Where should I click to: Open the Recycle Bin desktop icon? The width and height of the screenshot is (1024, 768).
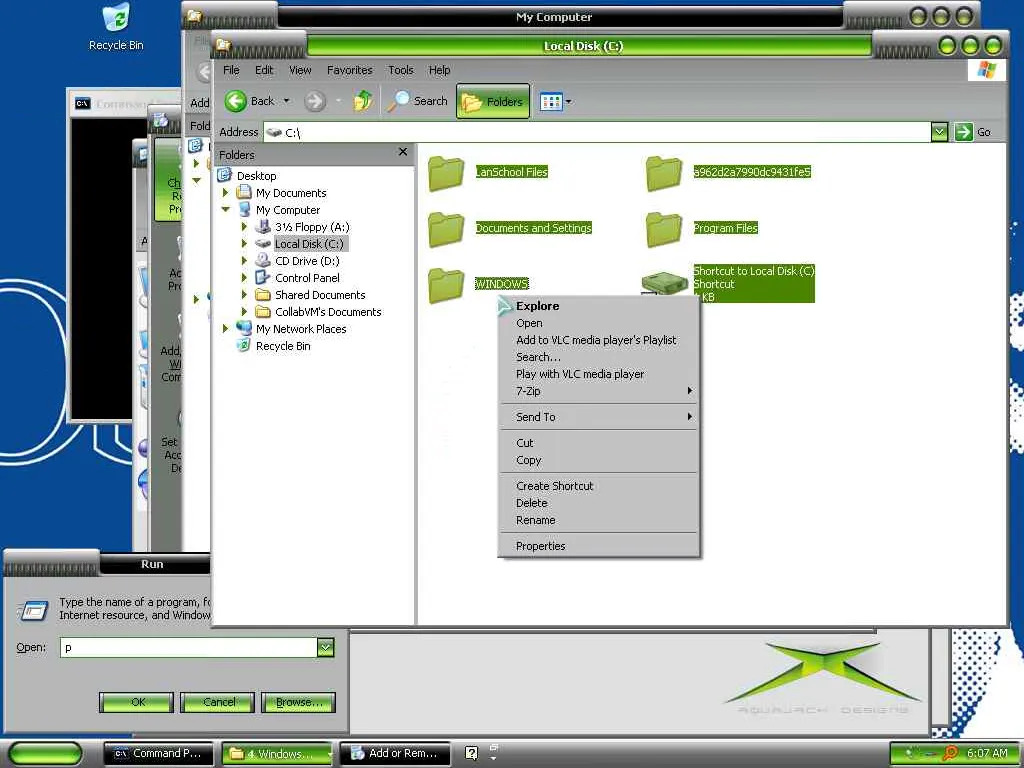[116, 26]
